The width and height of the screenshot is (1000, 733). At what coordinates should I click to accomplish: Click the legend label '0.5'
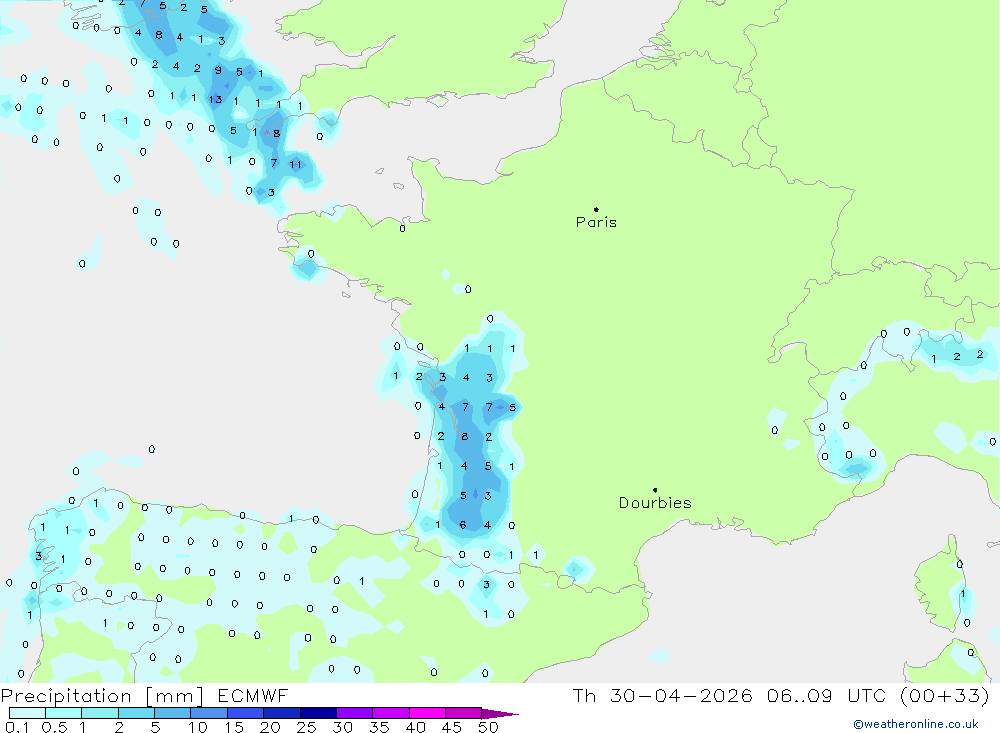pyautogui.click(x=54, y=727)
